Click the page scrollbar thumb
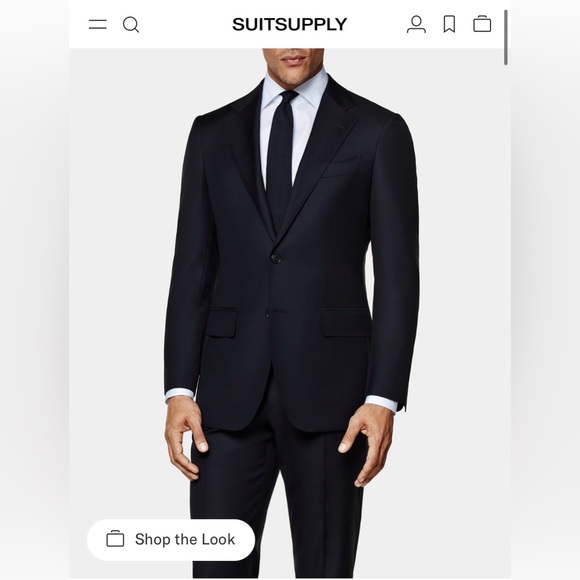This screenshot has height=580, width=580. (506, 37)
